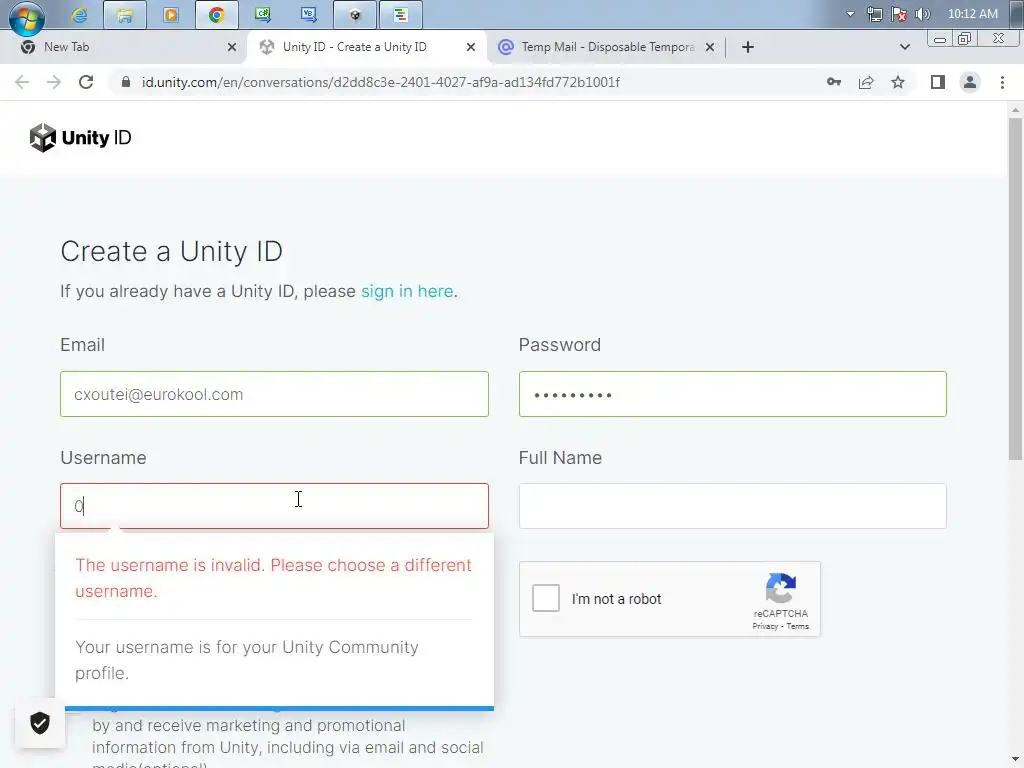Close the Unity ID tab
Viewport: 1024px width, 768px height.
[471, 47]
